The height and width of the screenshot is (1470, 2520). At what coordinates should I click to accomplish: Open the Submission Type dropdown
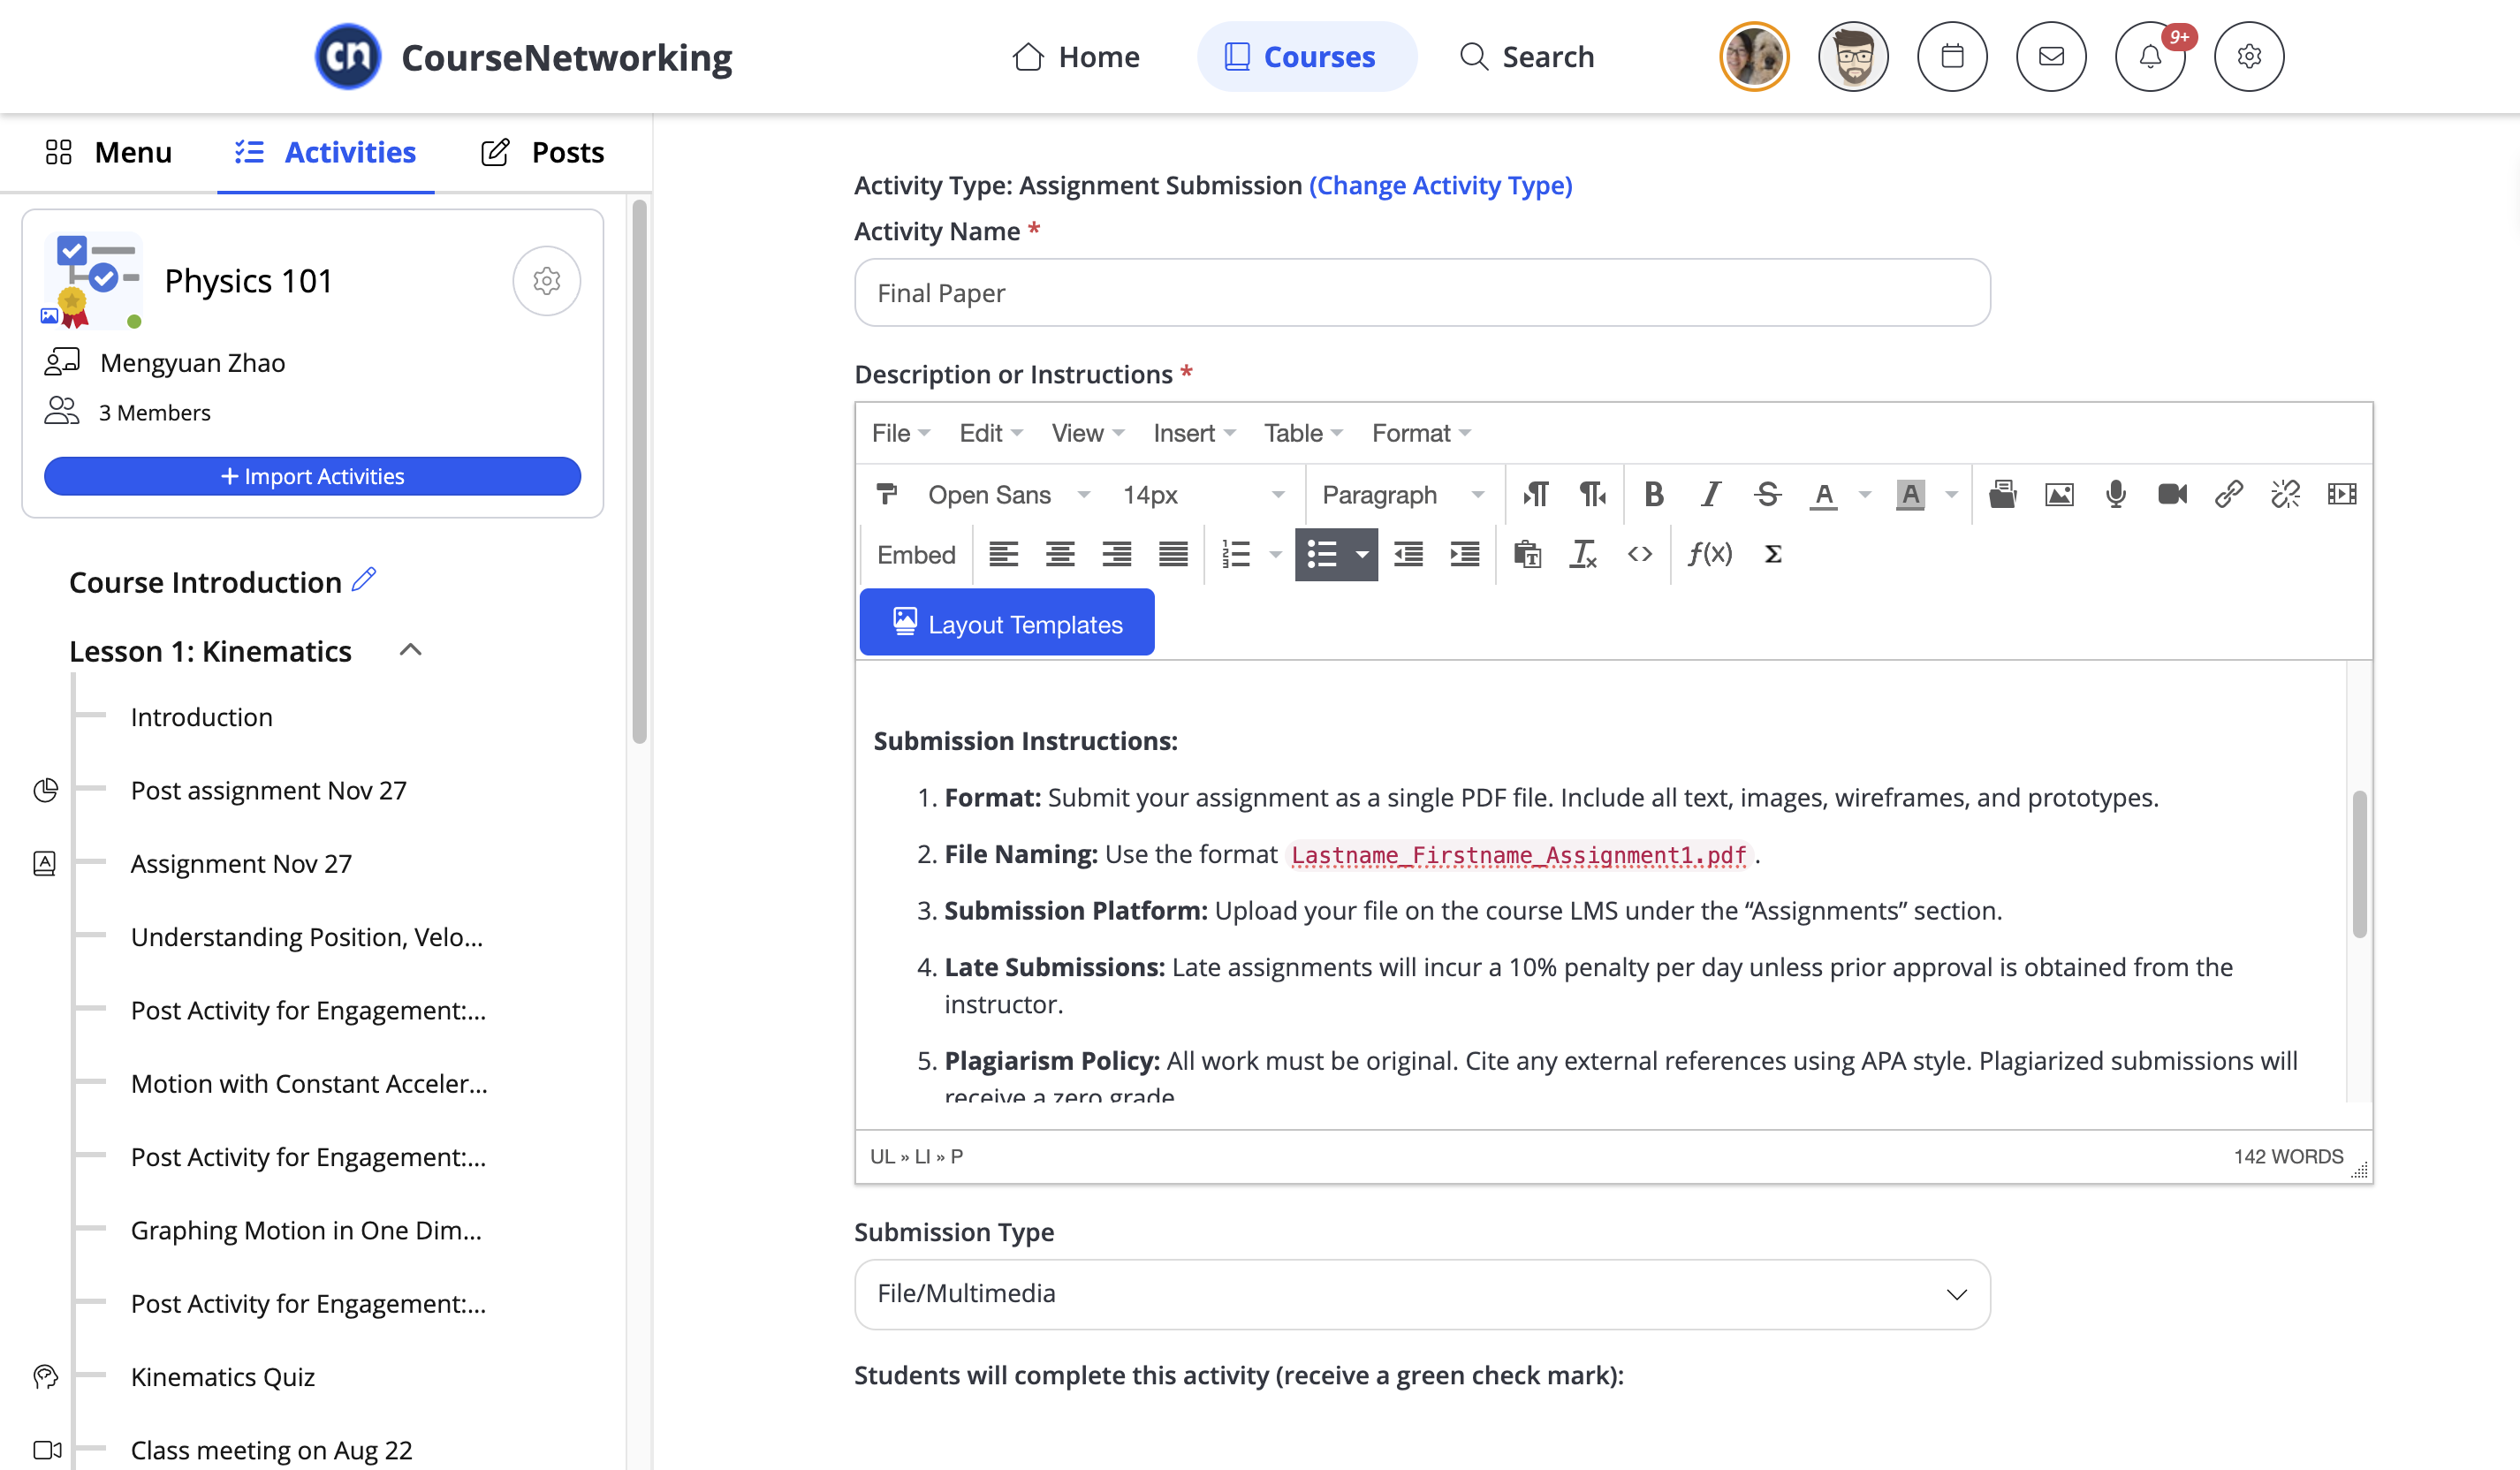coord(1422,1293)
